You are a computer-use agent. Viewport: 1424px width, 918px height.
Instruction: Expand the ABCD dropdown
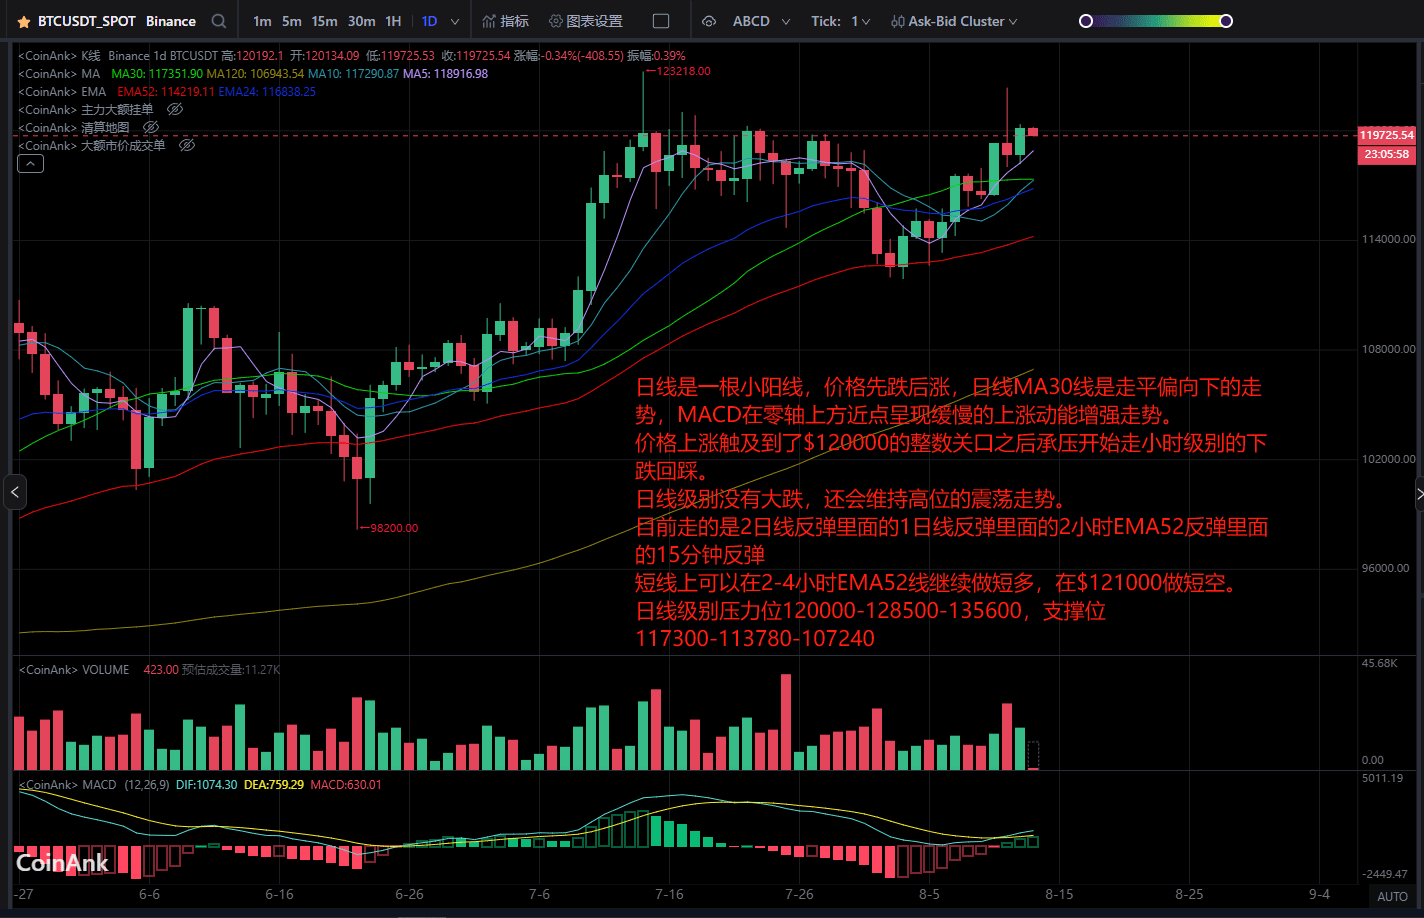point(761,21)
